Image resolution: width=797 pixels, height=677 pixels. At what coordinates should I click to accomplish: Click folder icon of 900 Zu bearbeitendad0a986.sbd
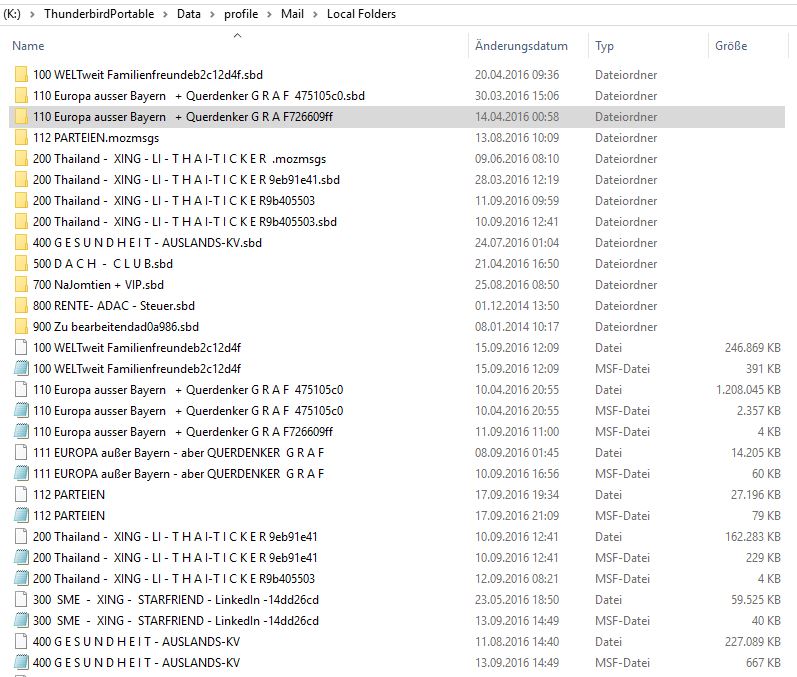click(x=21, y=327)
